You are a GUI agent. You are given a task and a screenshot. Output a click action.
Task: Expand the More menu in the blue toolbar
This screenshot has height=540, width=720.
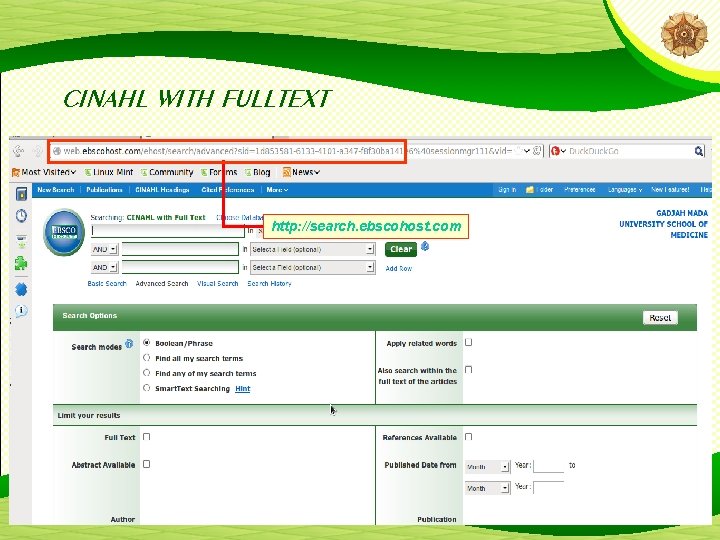coord(277,190)
